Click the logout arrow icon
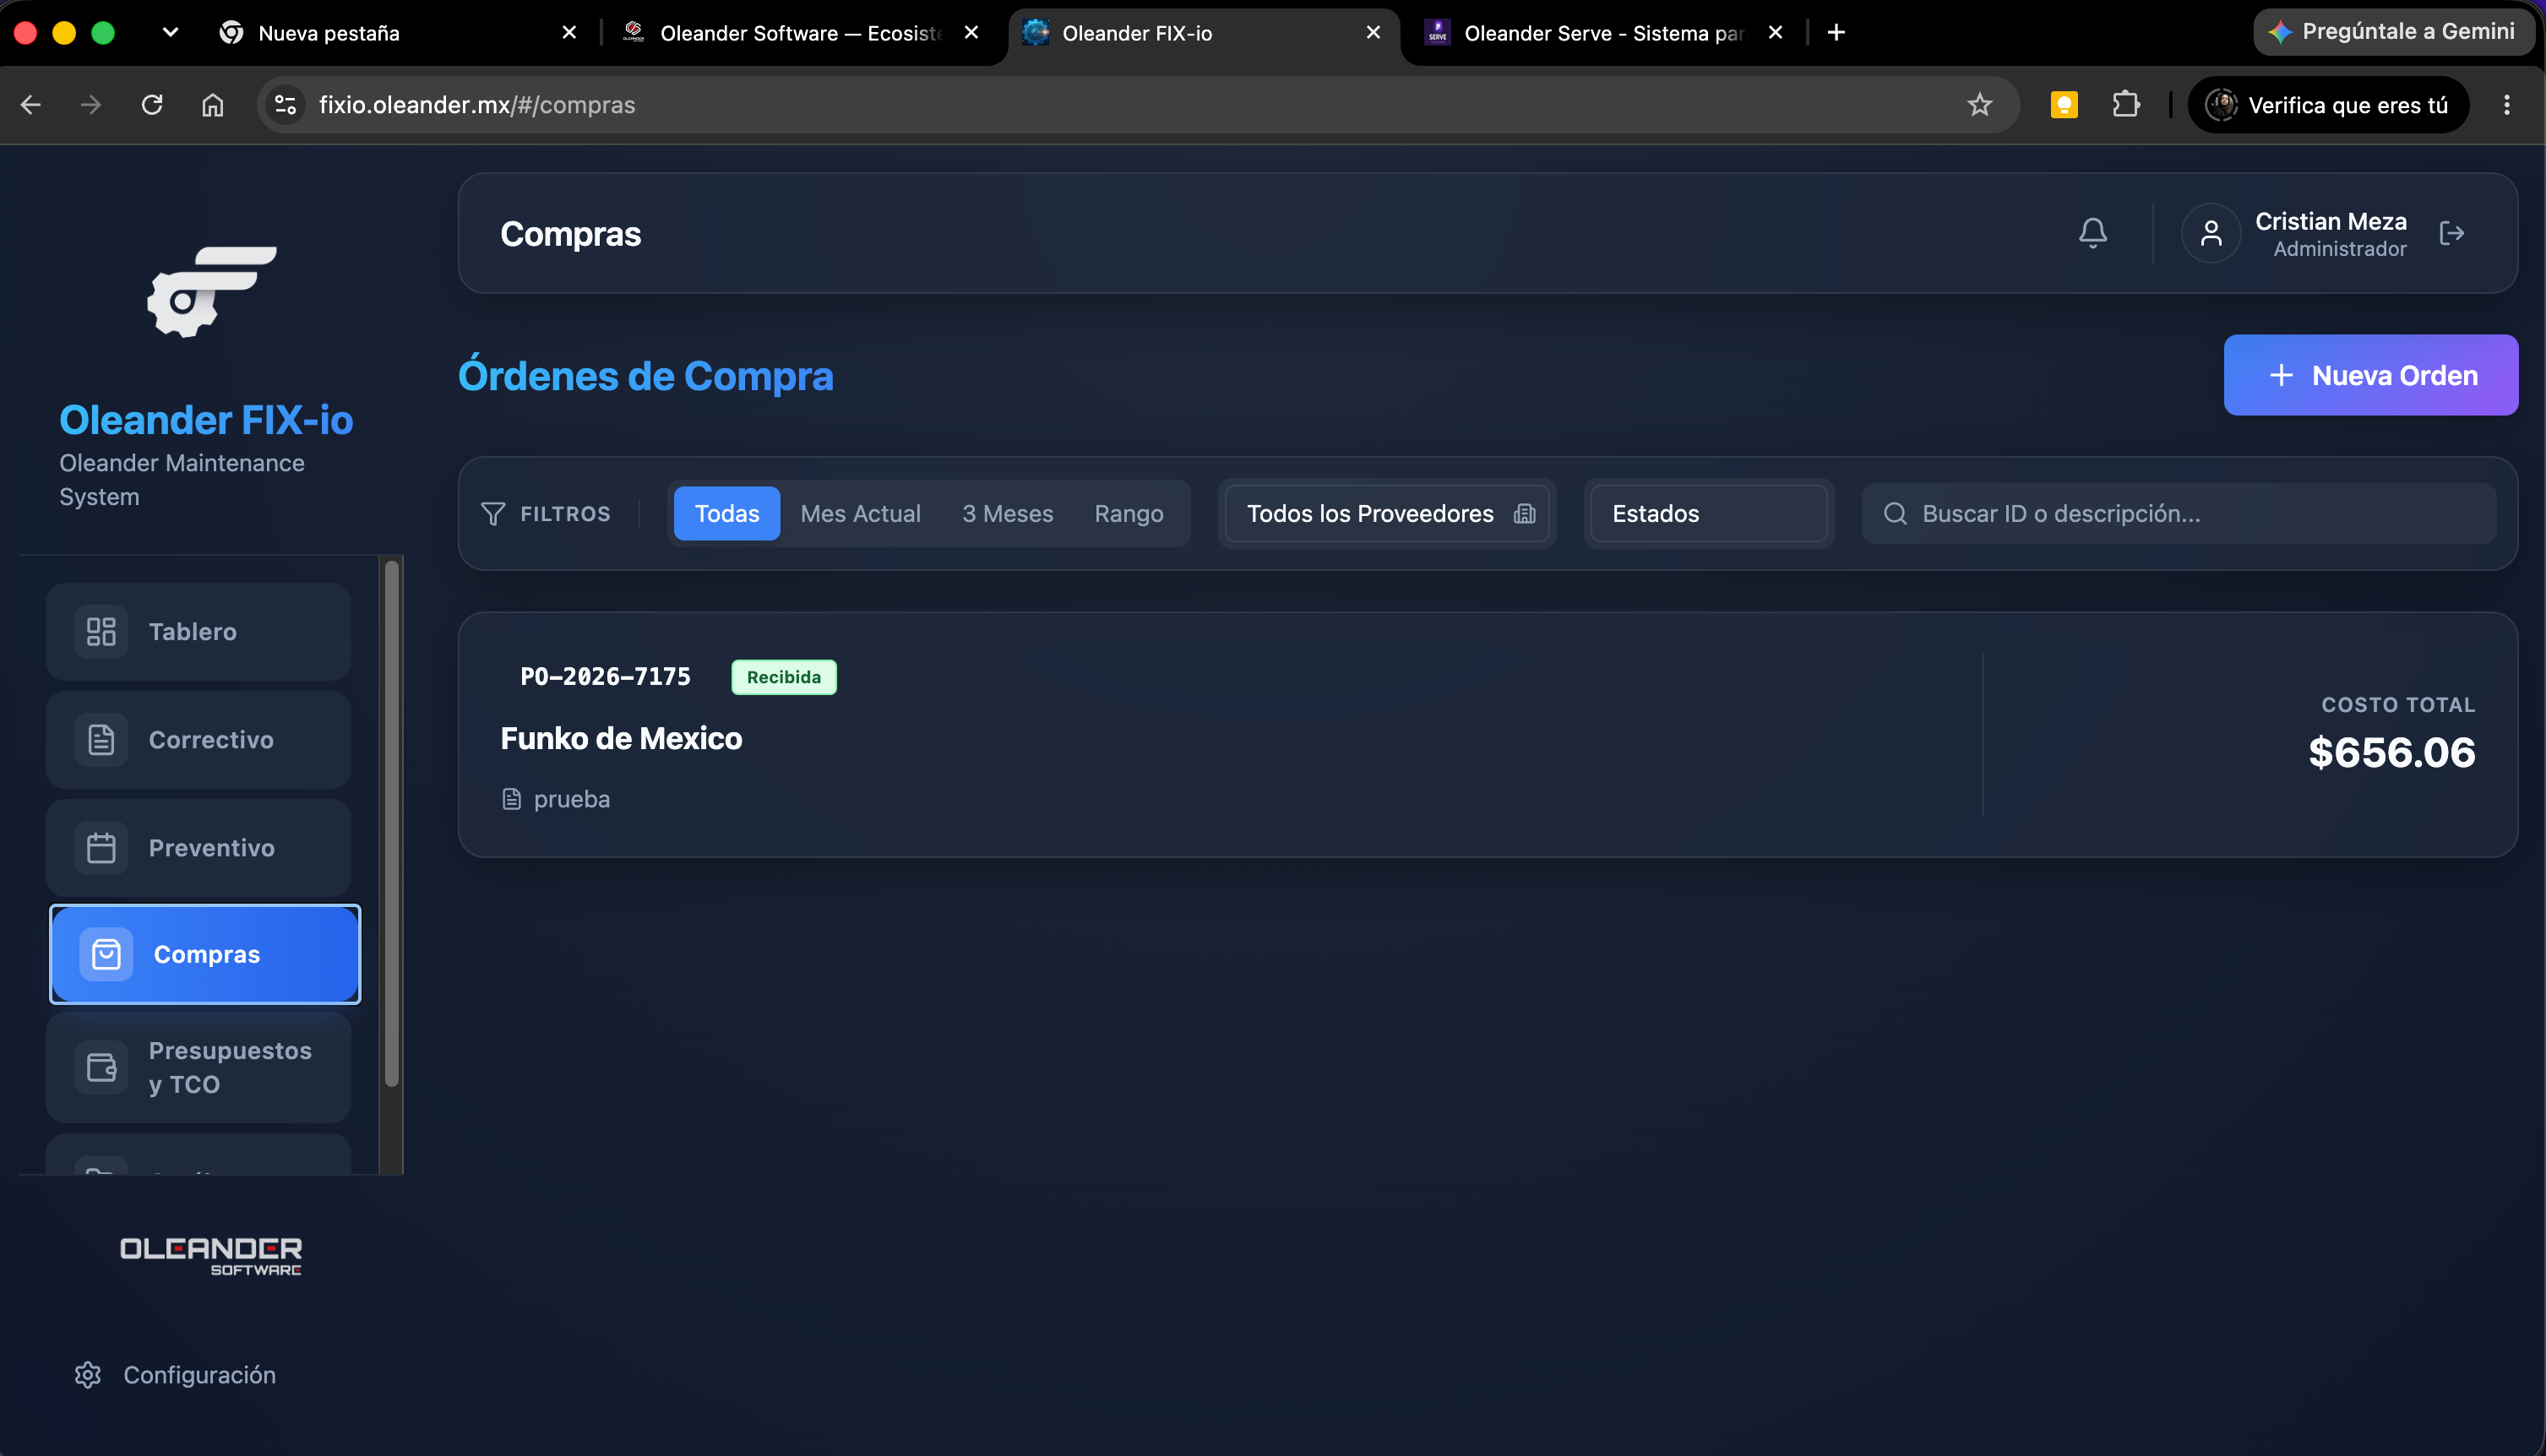This screenshot has width=2546, height=1456. pos(2451,233)
